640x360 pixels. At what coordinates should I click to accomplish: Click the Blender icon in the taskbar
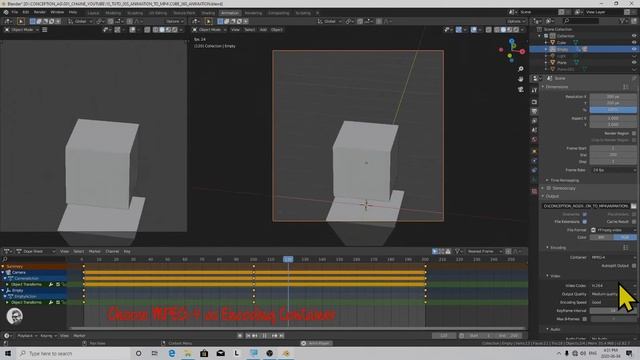click(286, 353)
